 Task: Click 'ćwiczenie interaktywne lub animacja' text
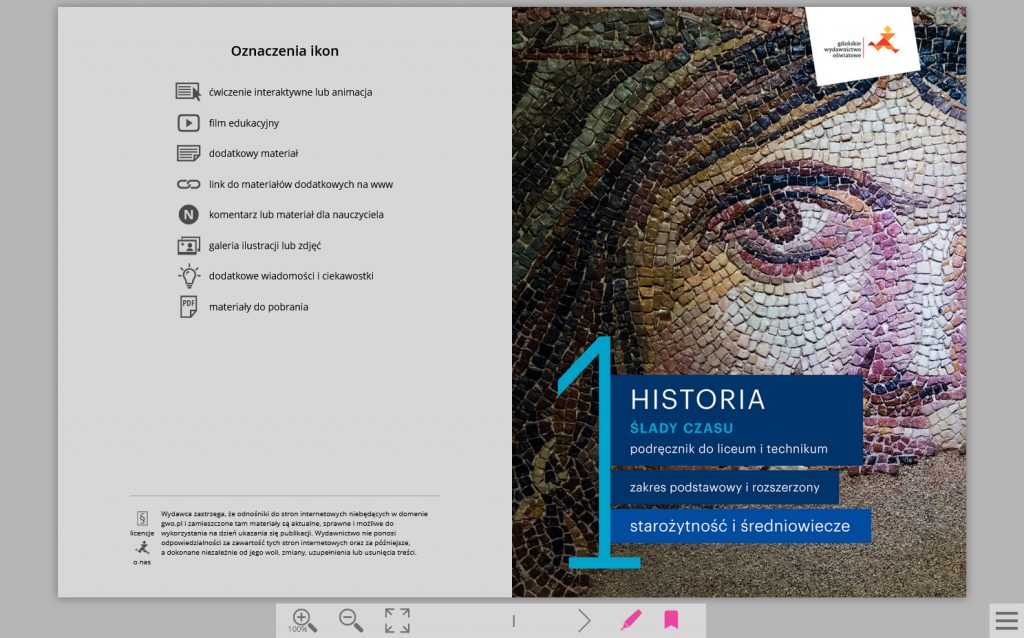(x=291, y=92)
